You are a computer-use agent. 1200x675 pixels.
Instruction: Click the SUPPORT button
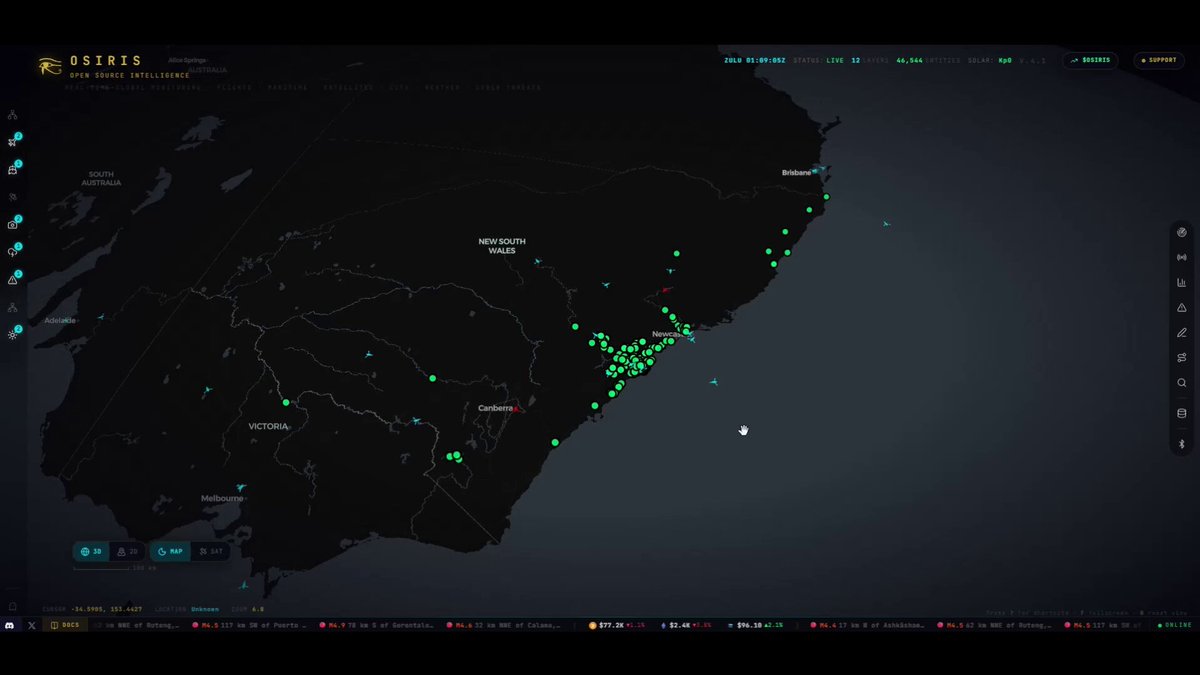point(1158,60)
